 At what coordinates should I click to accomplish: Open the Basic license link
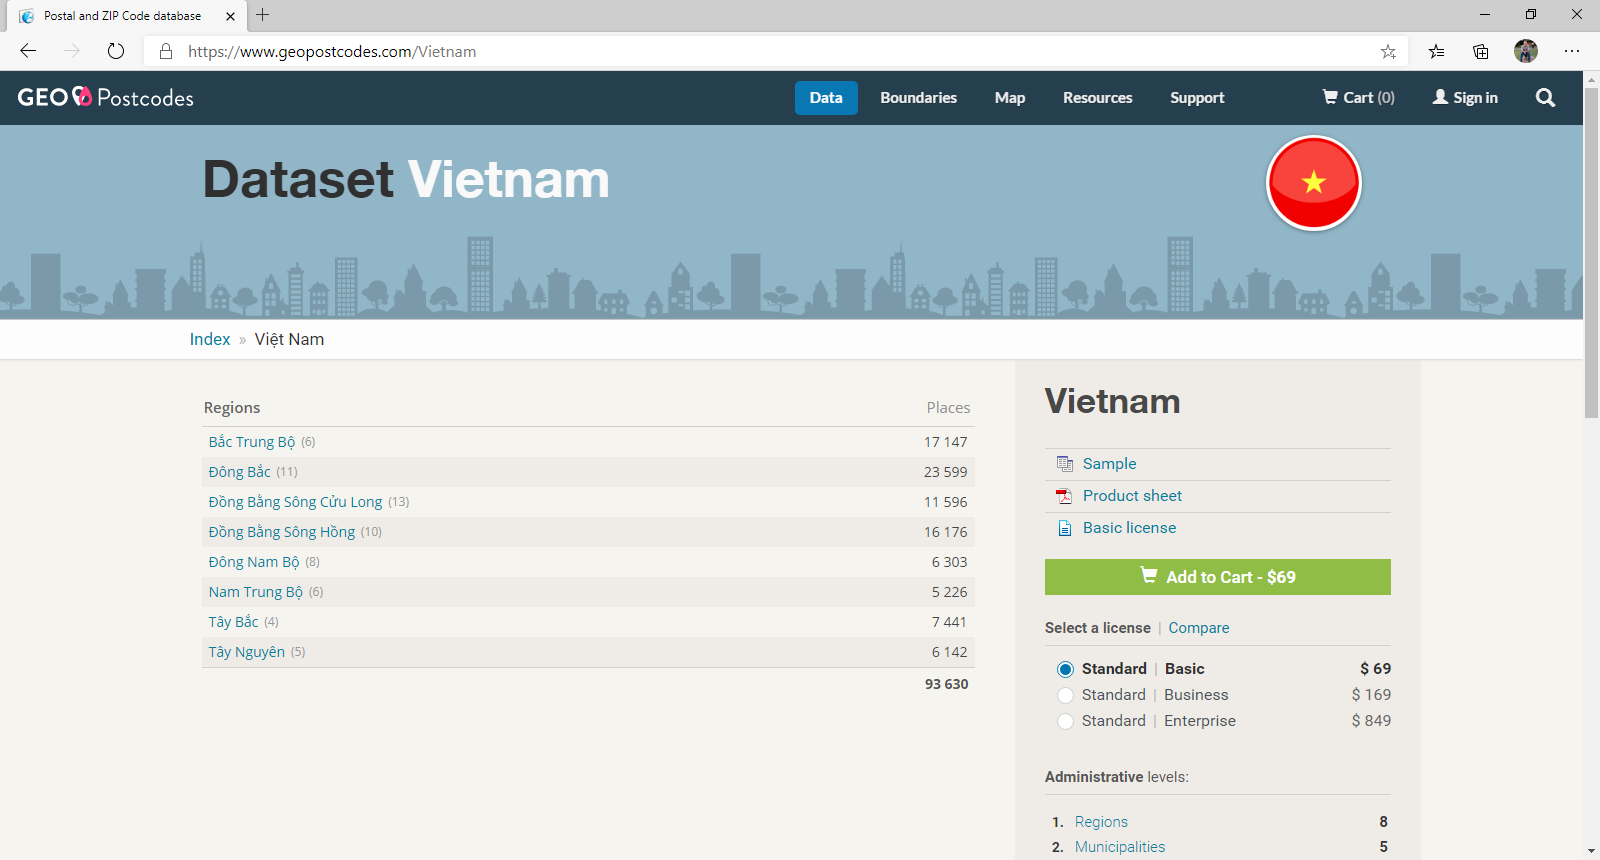coord(1129,528)
